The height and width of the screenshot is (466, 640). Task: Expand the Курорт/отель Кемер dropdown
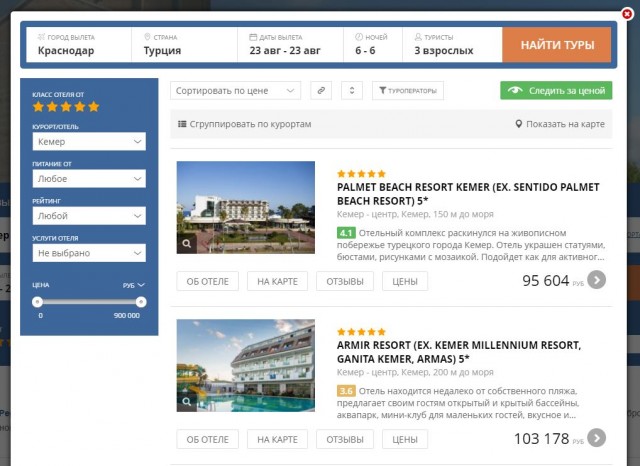click(x=89, y=142)
